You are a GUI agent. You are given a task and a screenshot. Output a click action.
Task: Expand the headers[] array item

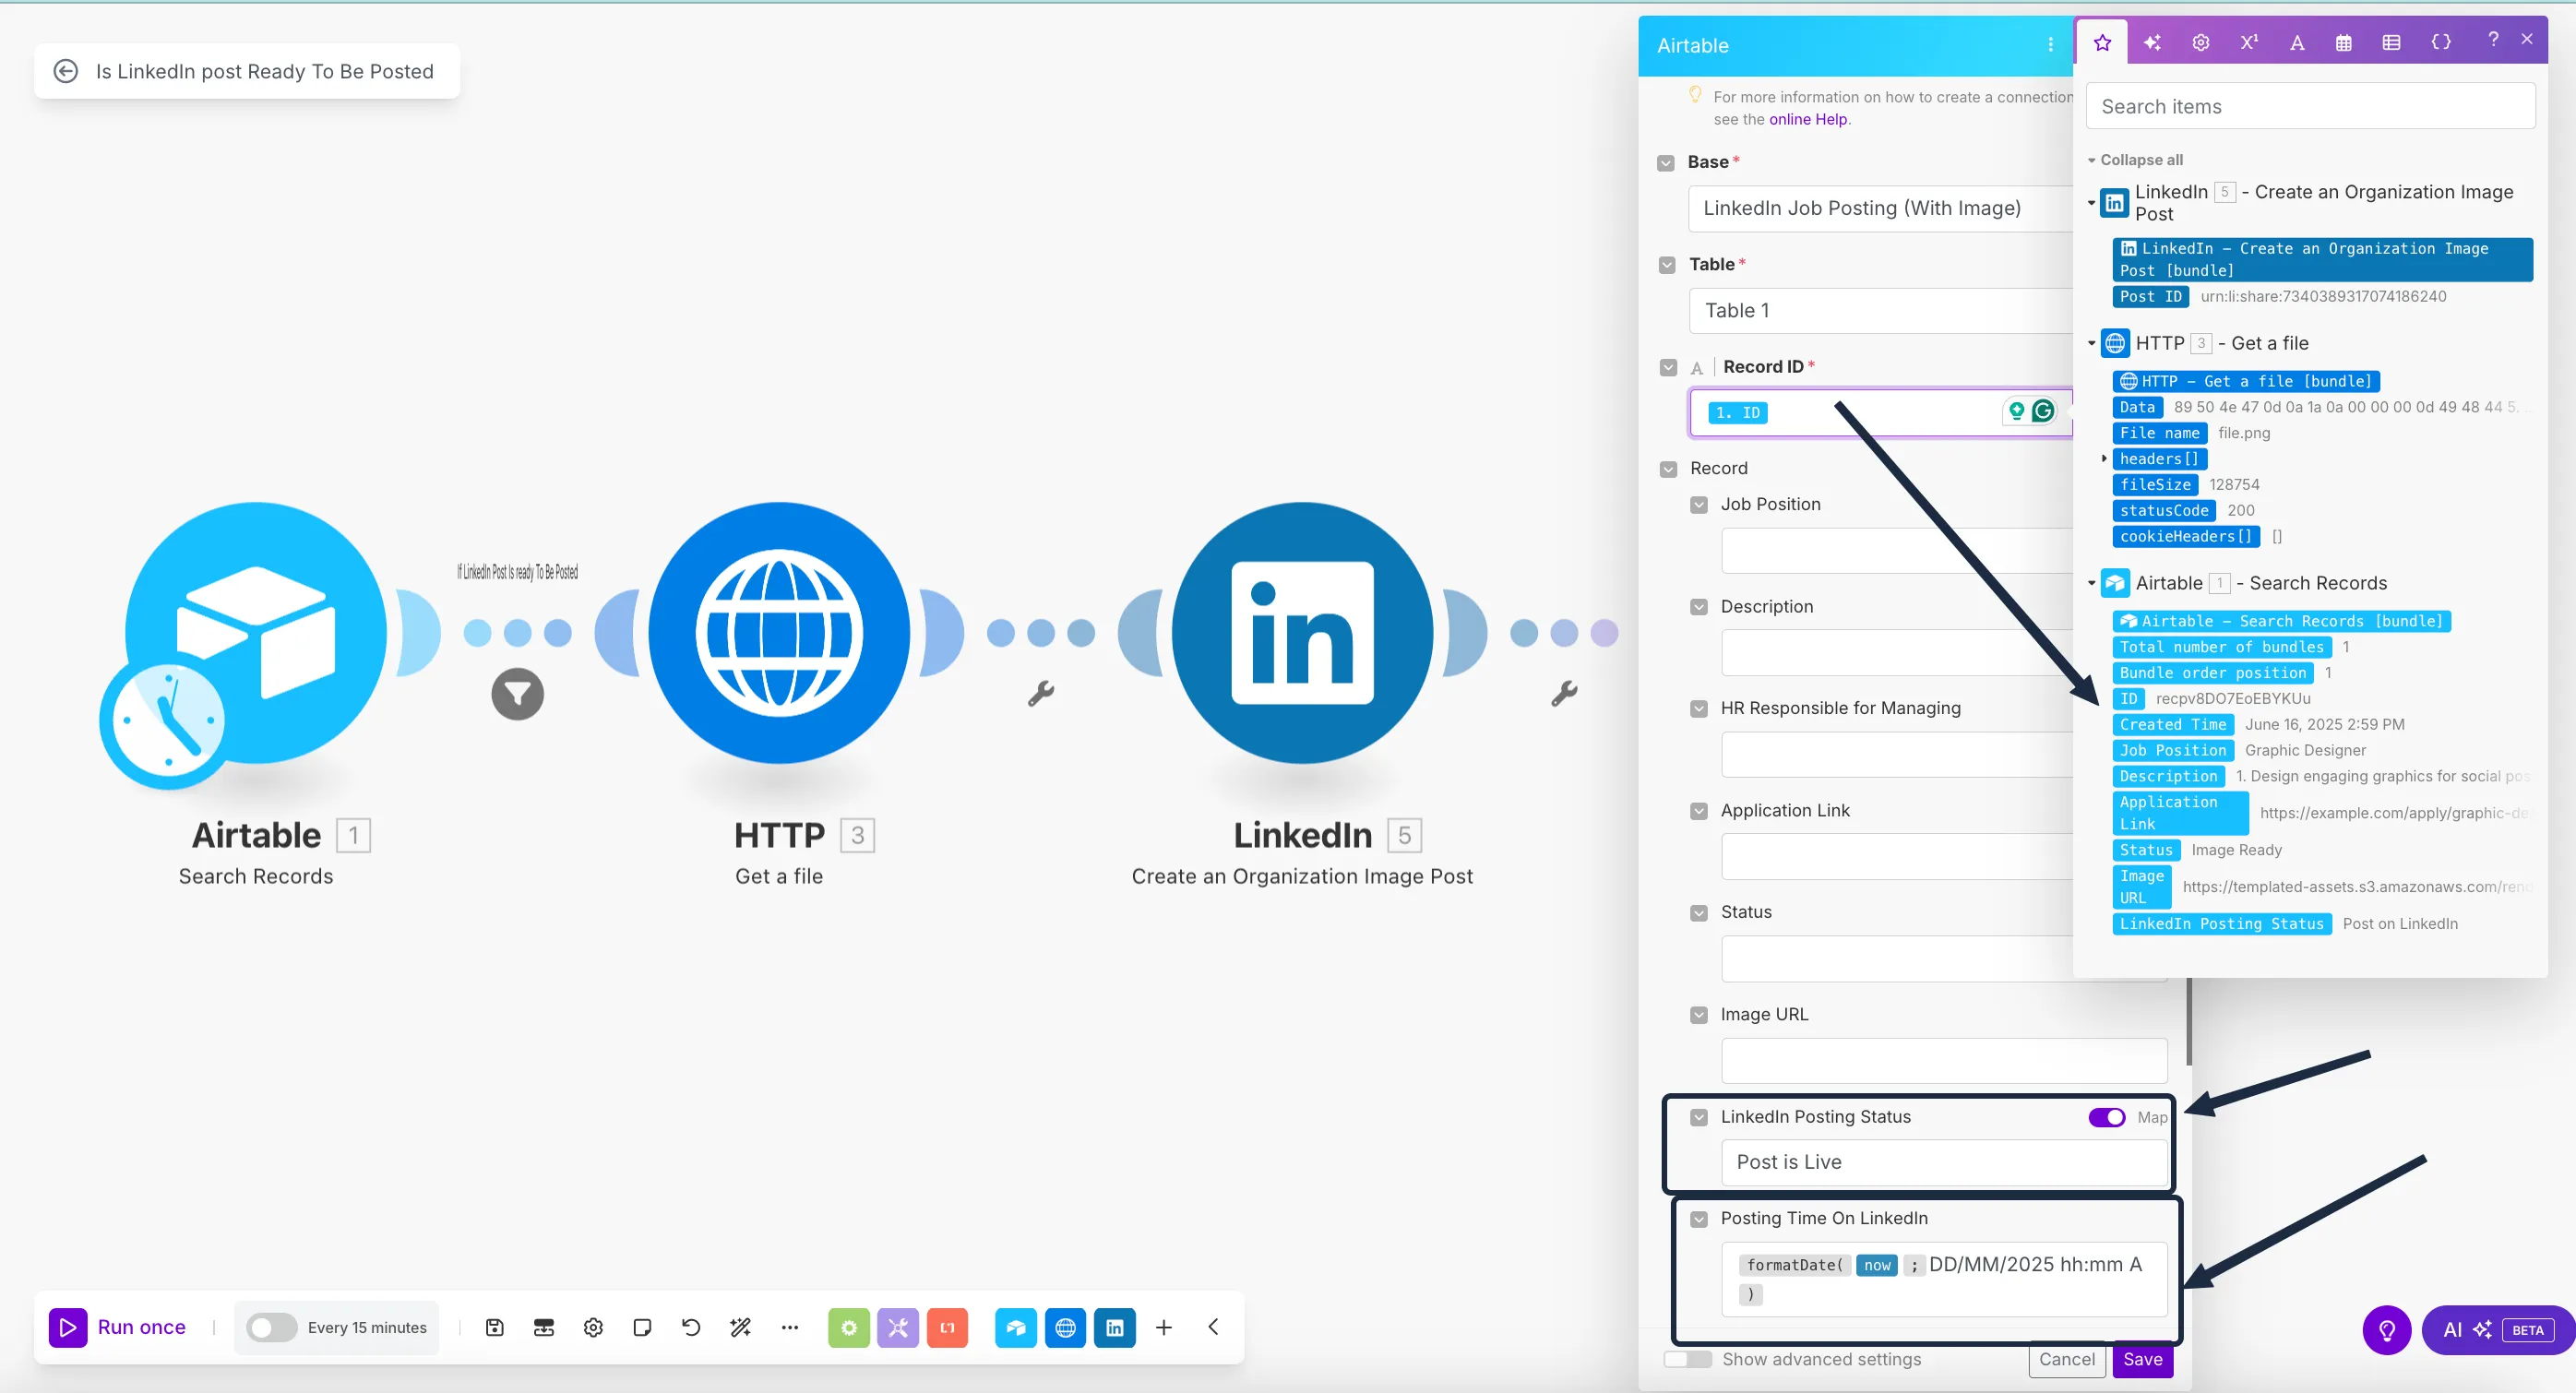click(2104, 459)
